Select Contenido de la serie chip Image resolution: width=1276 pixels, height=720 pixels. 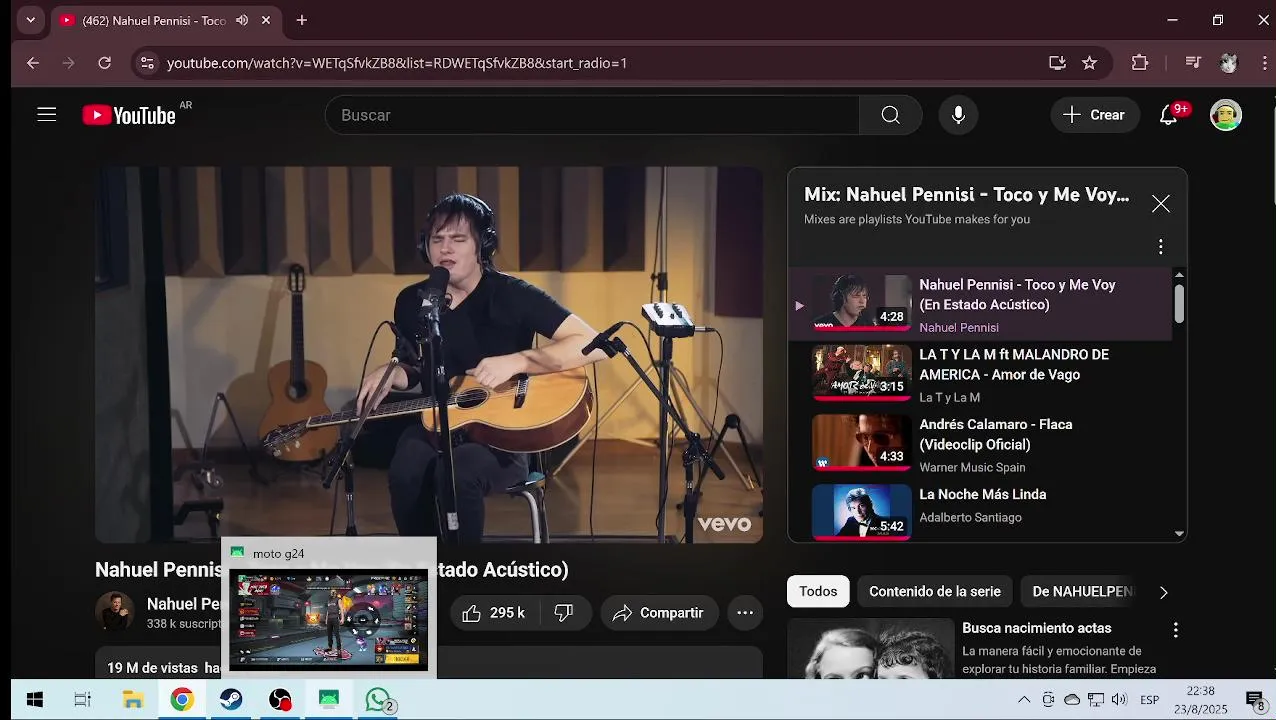934,591
